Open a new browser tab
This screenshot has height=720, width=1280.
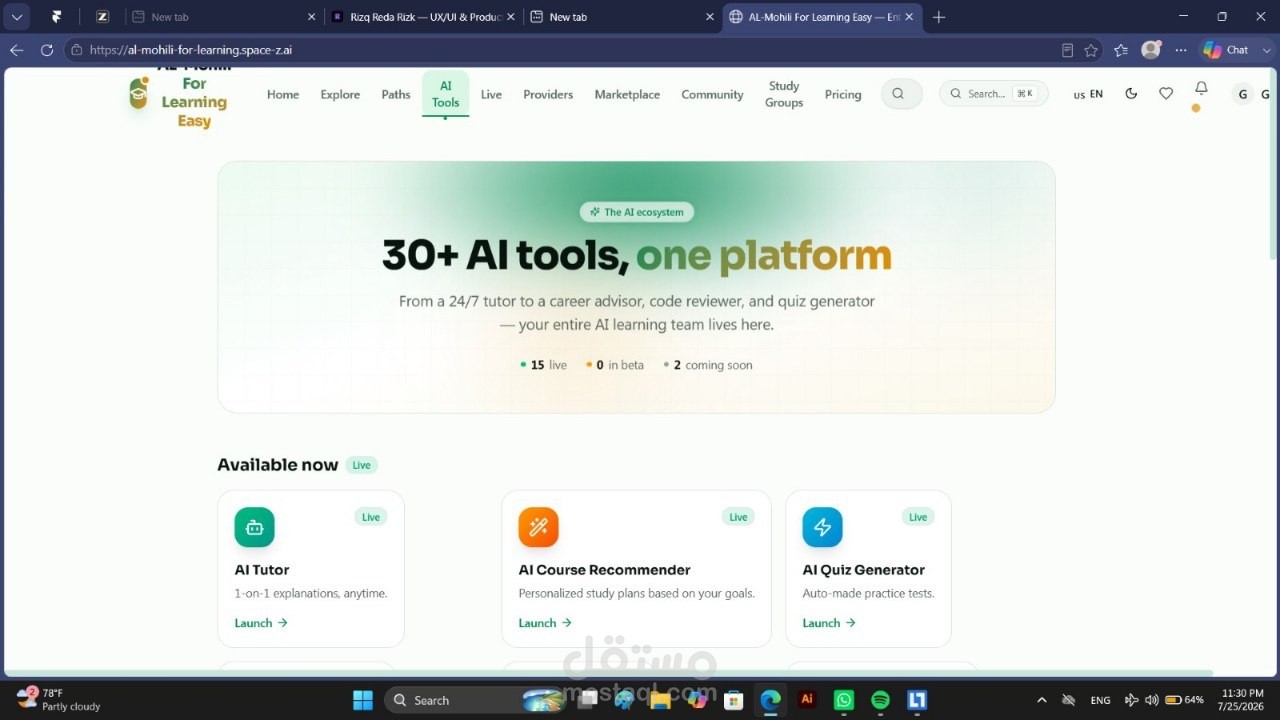click(x=938, y=17)
